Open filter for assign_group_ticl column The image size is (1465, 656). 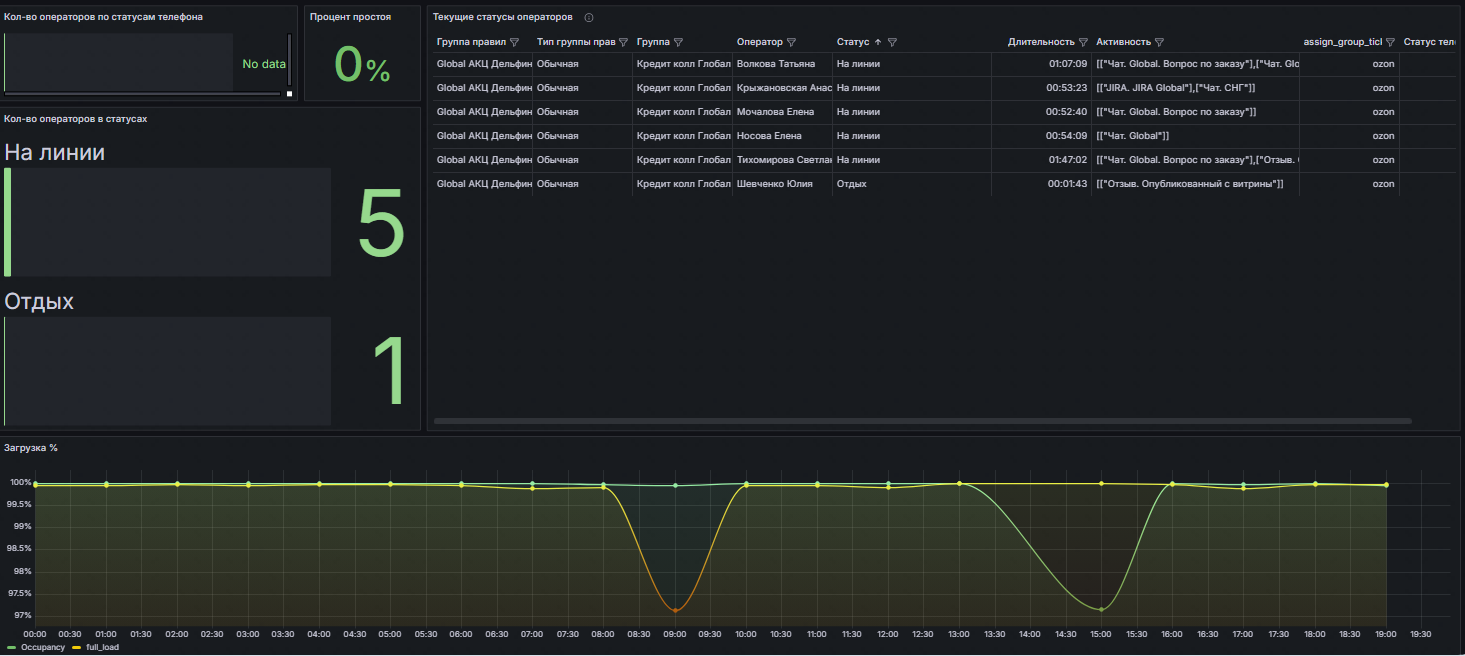1390,42
